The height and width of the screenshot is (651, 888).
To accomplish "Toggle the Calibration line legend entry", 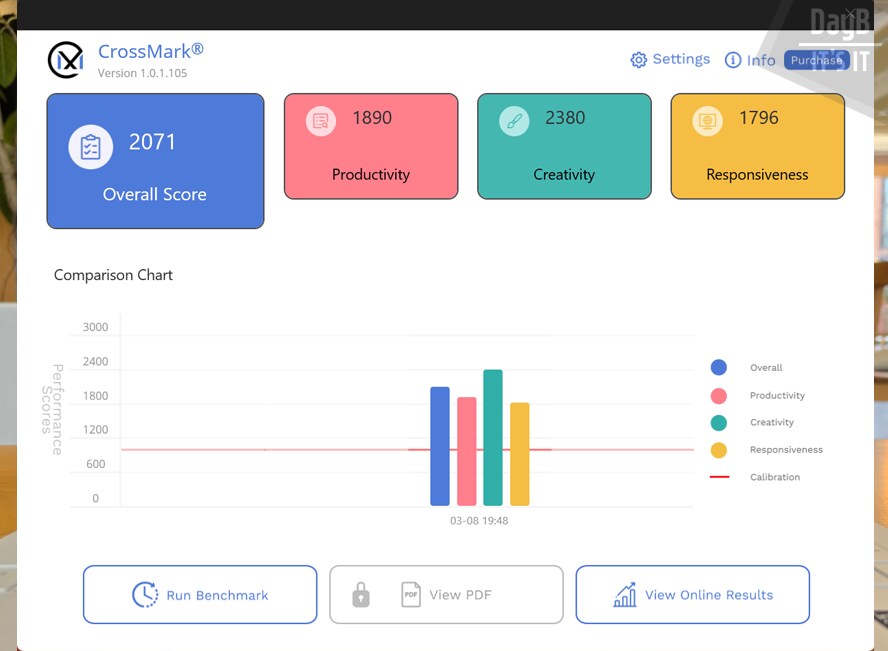I will click(x=774, y=477).
